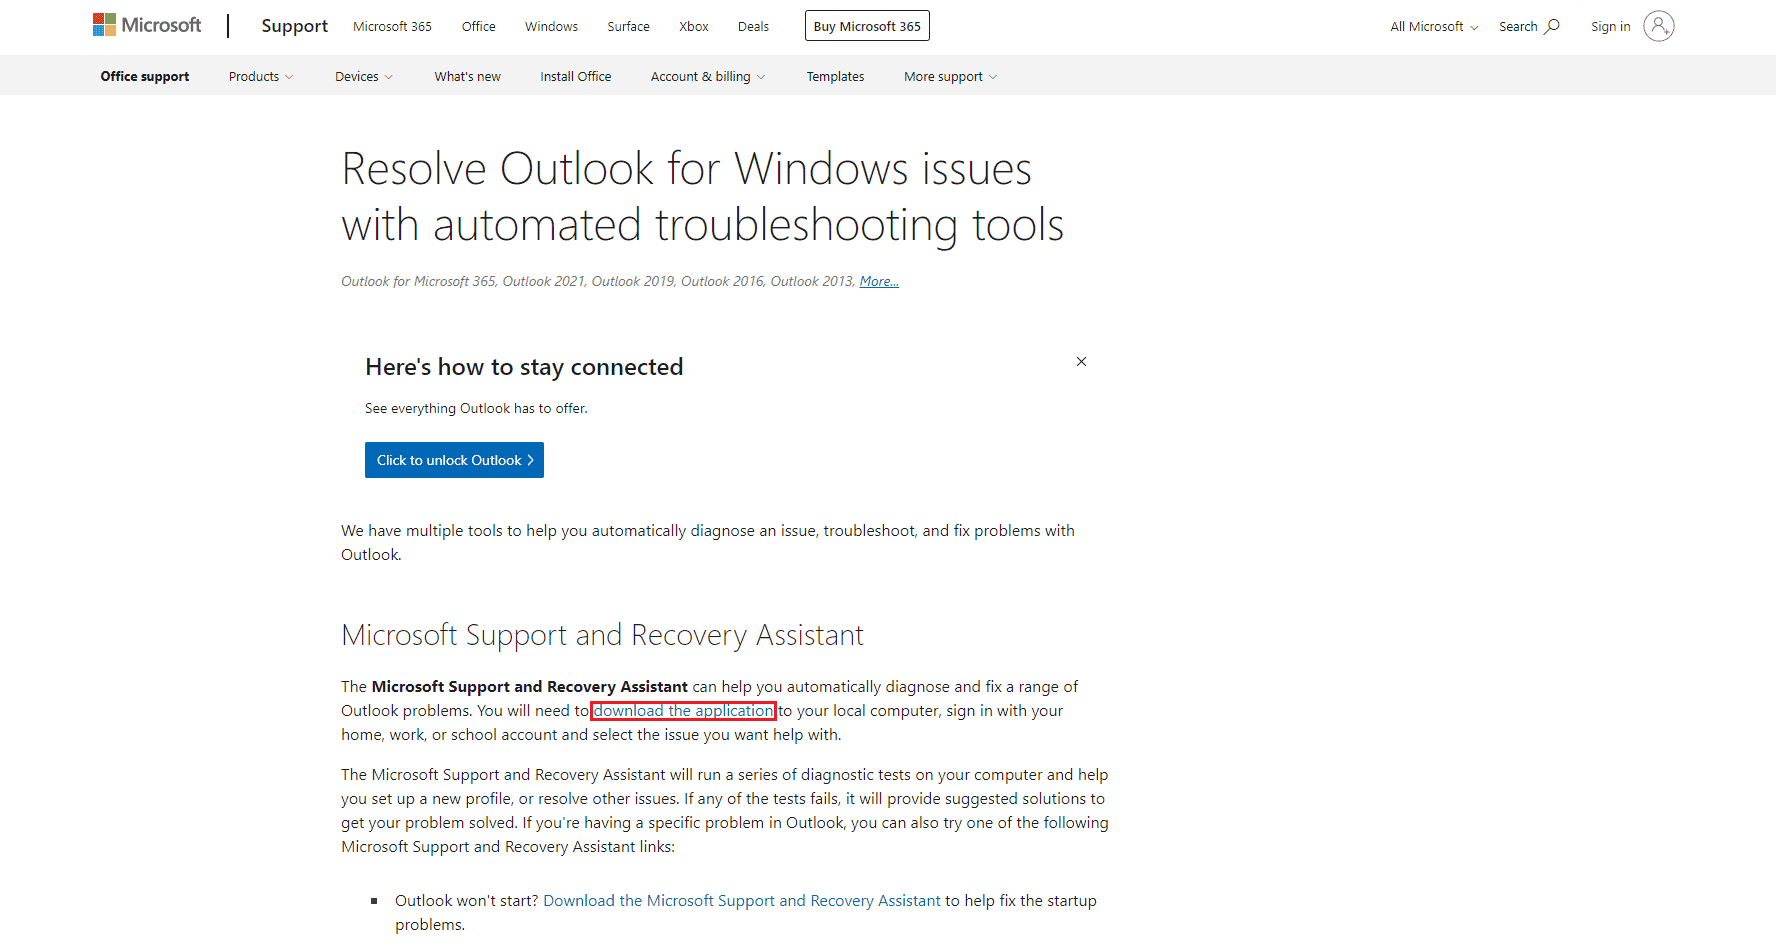
Task: Open the Templates page
Action: coord(835,76)
